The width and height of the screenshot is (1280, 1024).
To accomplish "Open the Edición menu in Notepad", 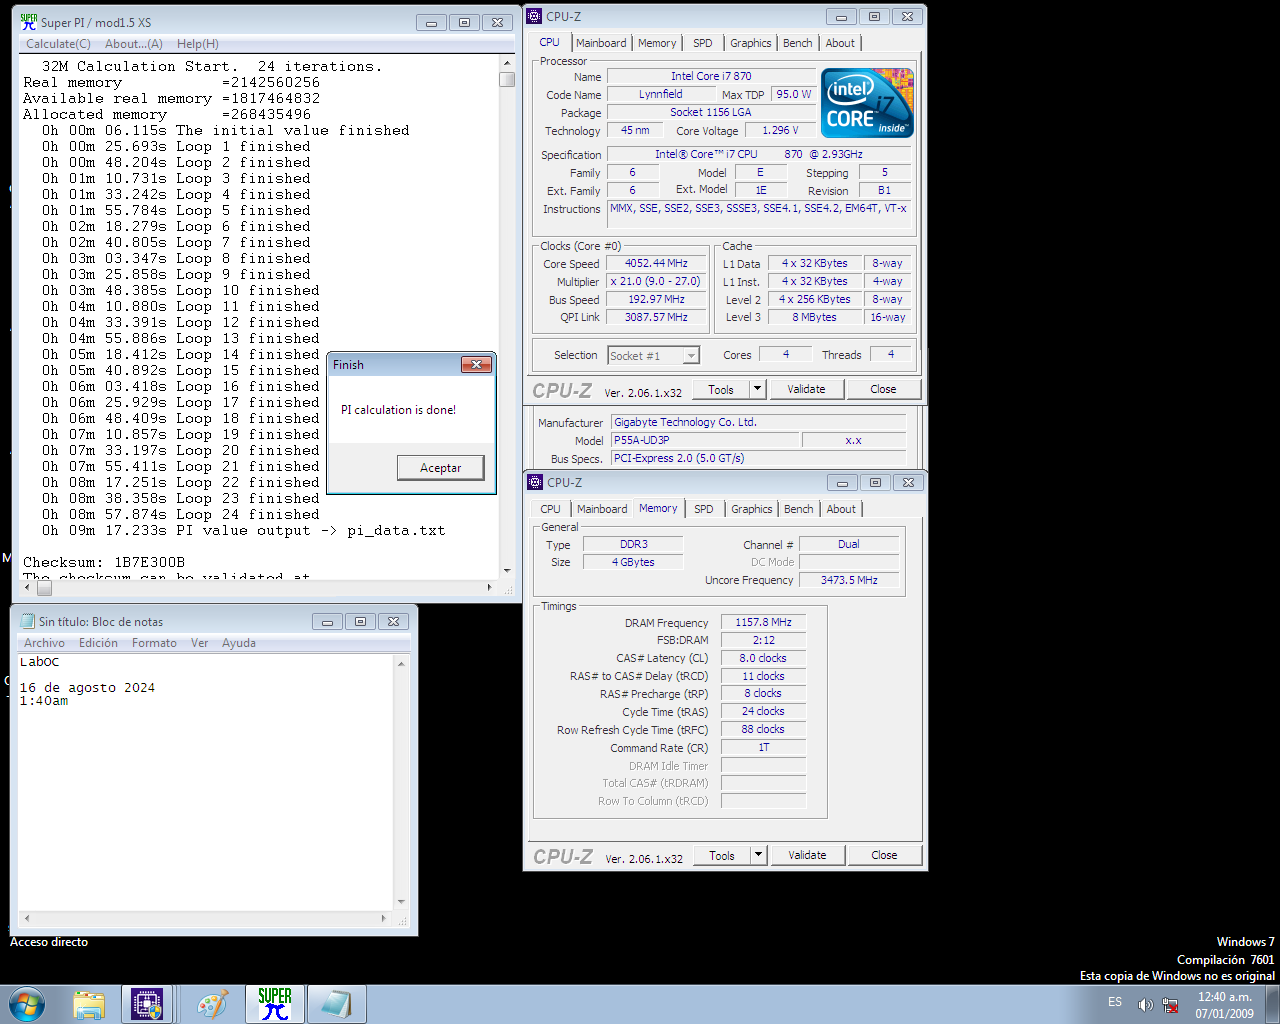I will pos(98,643).
